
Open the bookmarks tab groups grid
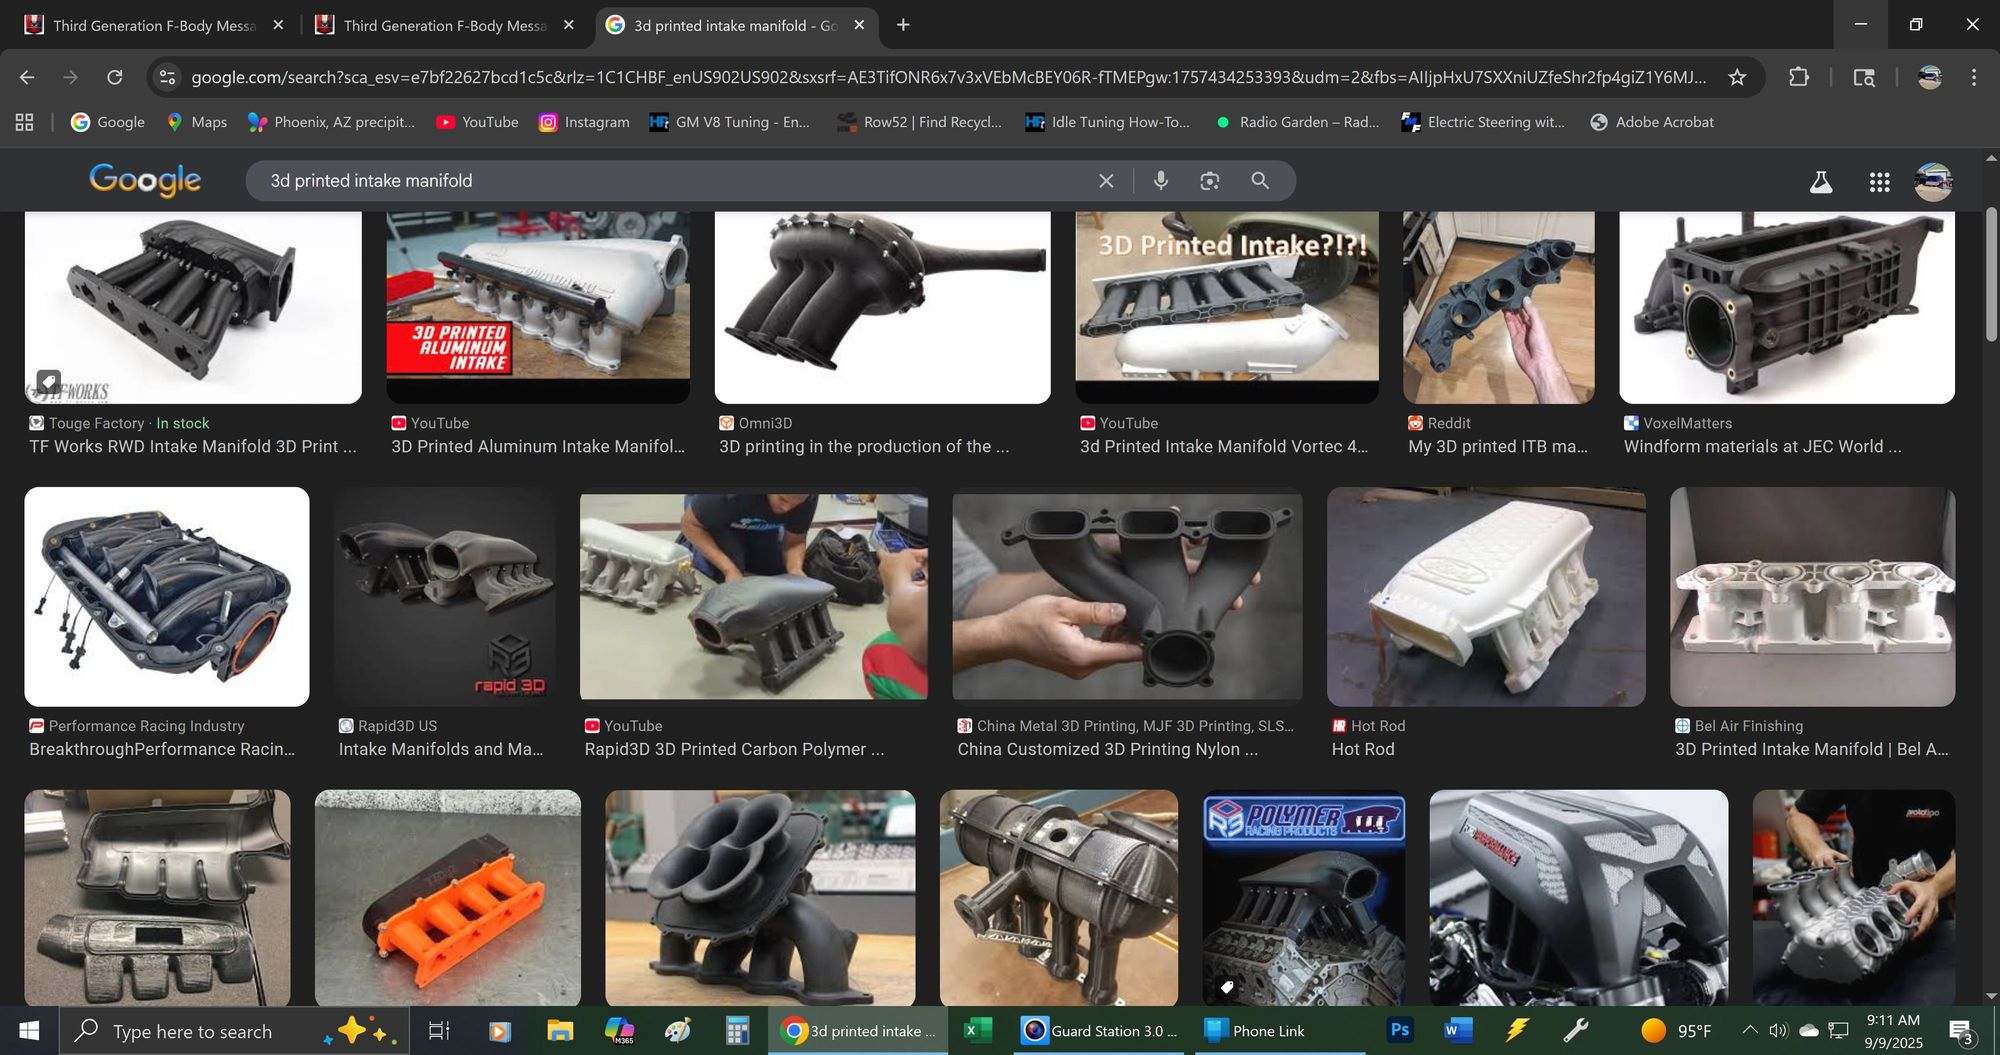25,122
